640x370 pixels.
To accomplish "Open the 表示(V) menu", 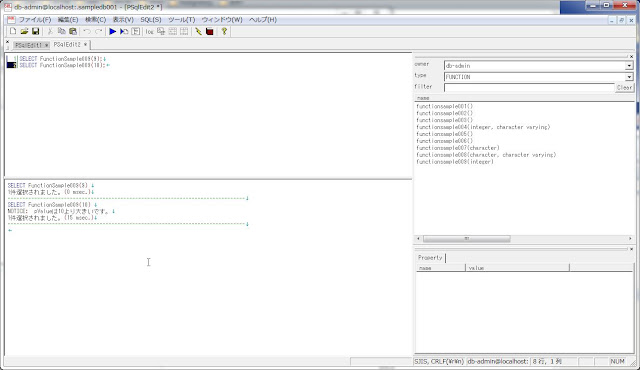I will tap(123, 20).
